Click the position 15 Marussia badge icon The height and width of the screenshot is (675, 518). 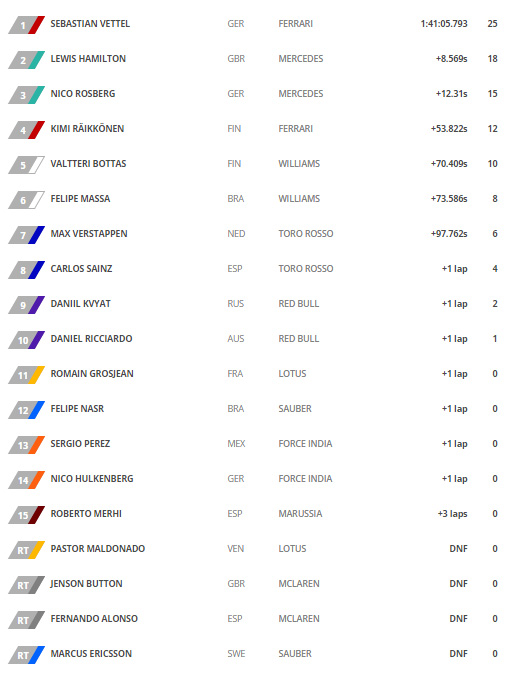(x=27, y=515)
